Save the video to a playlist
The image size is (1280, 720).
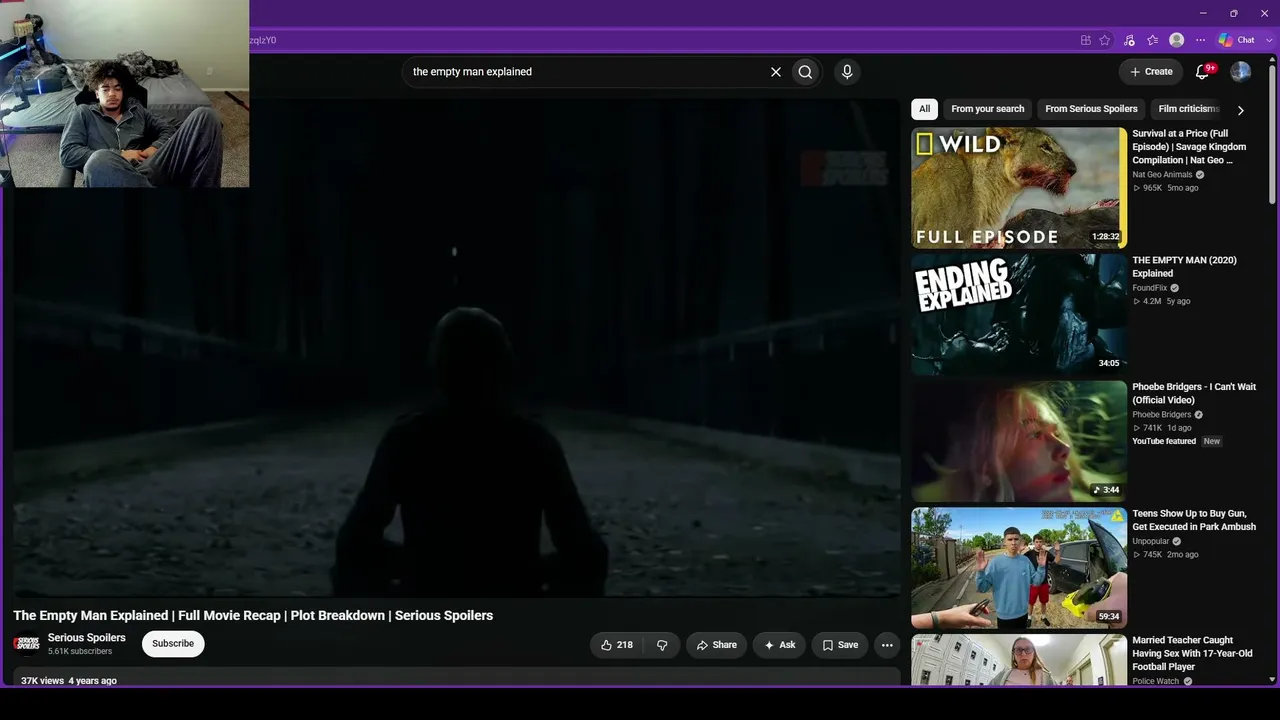(x=840, y=645)
